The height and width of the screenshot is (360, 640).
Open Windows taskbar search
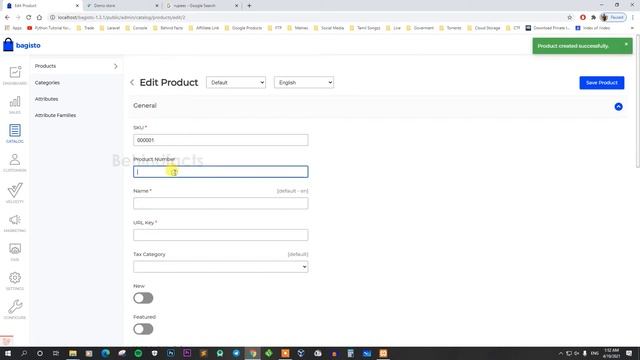[x=24, y=353]
